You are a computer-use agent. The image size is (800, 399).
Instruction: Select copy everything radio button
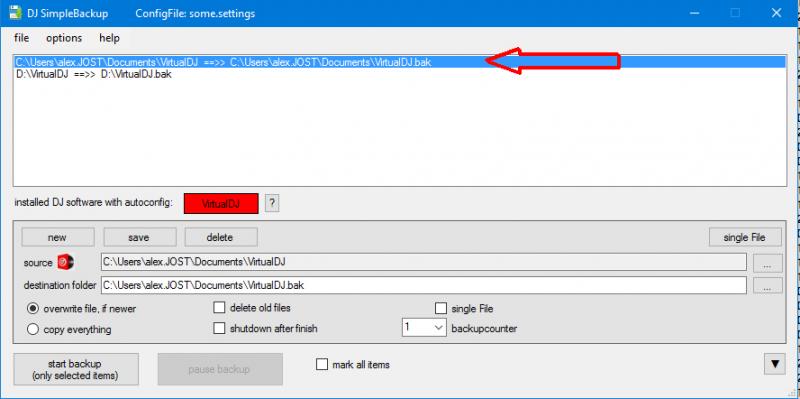(x=33, y=329)
